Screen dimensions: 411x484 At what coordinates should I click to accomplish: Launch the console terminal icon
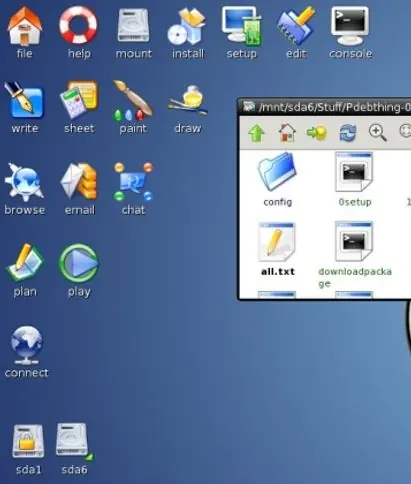(350, 25)
